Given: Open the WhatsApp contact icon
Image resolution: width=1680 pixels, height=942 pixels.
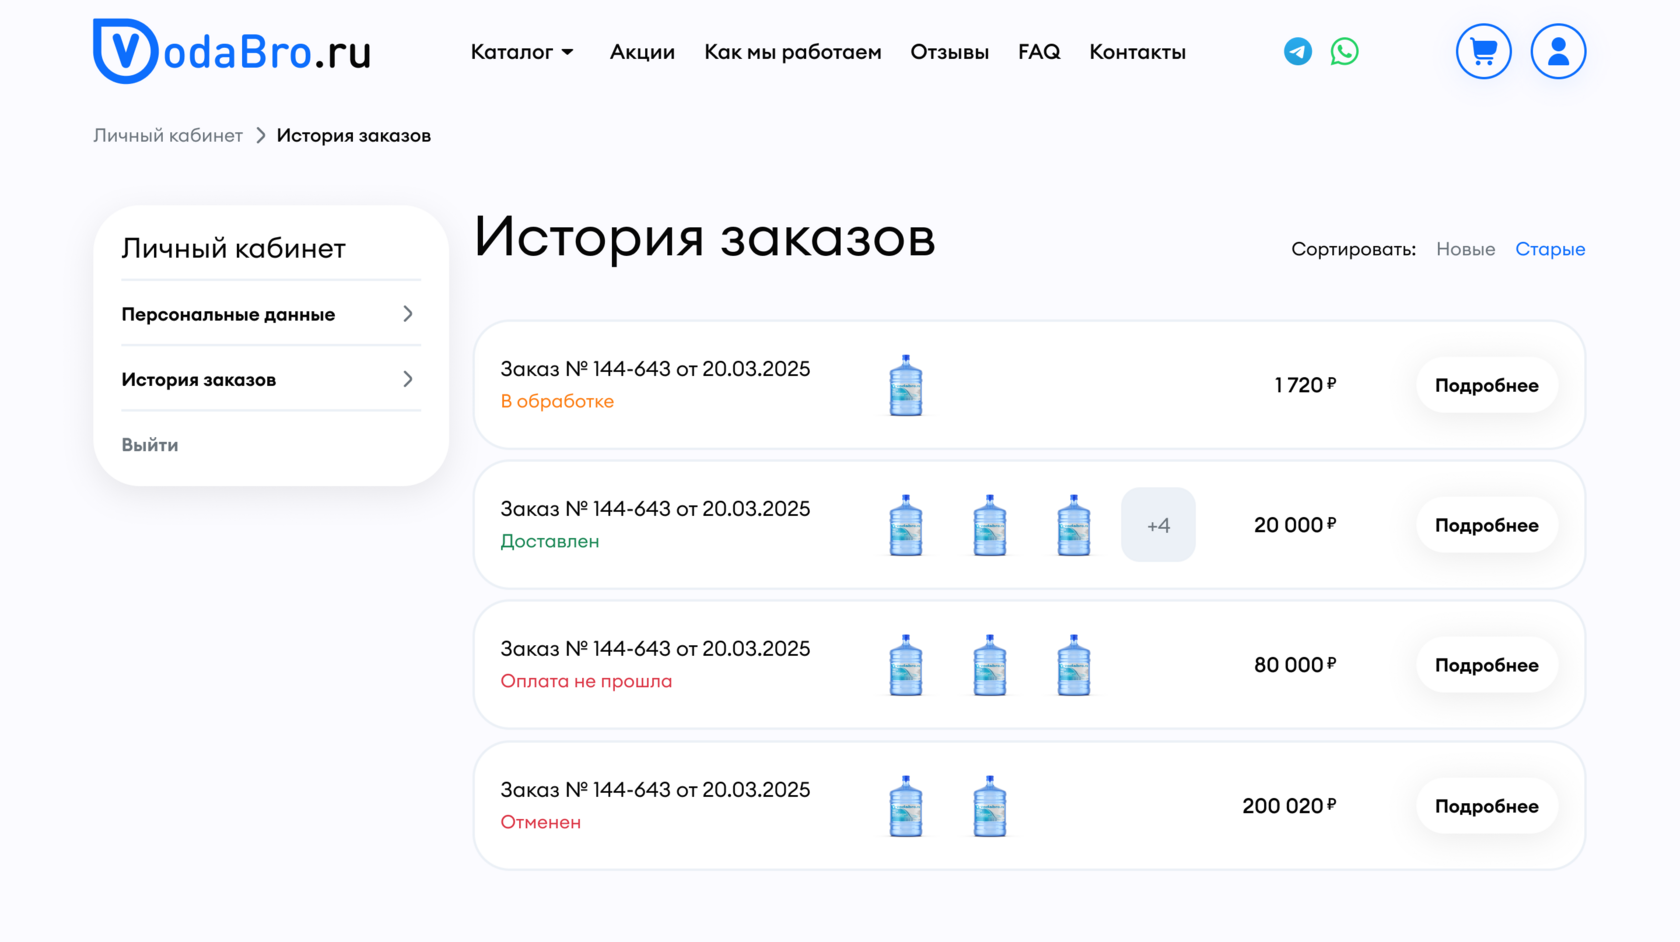Looking at the screenshot, I should tap(1344, 51).
